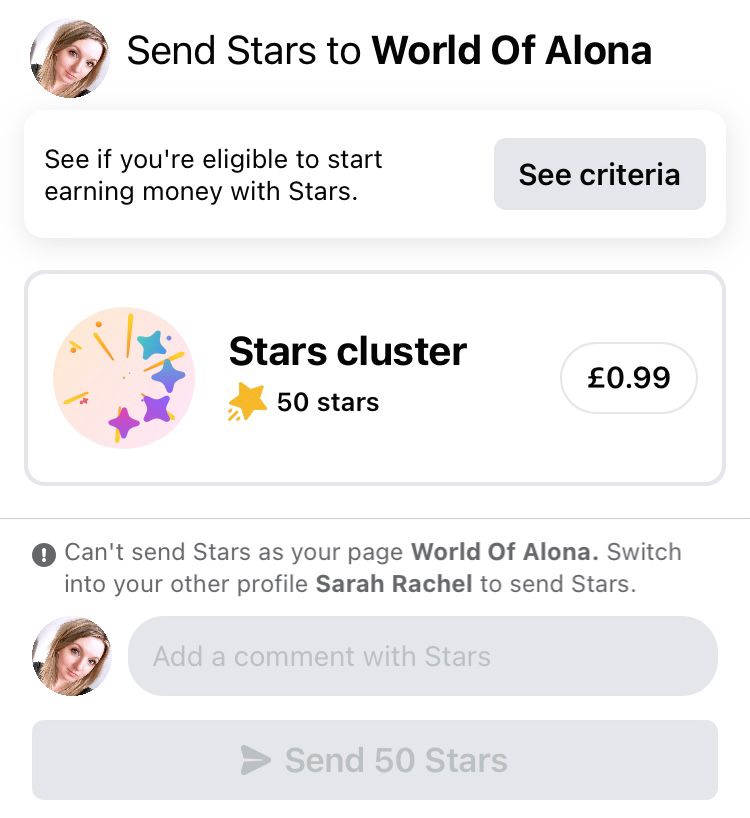Click the 50 stars label
This screenshot has height=818, width=750.
pyautogui.click(x=328, y=402)
